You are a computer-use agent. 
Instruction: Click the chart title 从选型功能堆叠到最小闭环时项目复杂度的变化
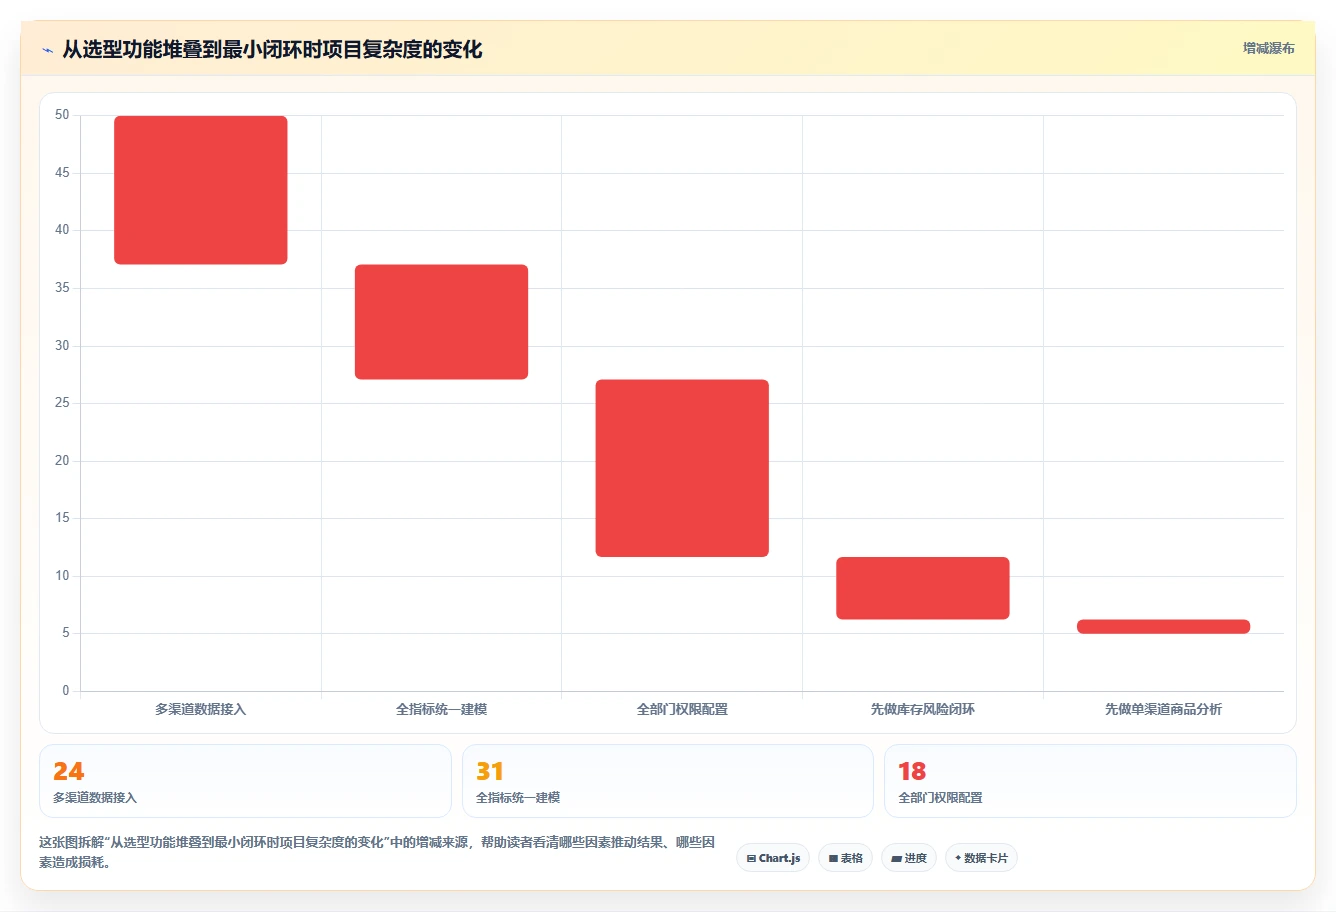point(272,49)
